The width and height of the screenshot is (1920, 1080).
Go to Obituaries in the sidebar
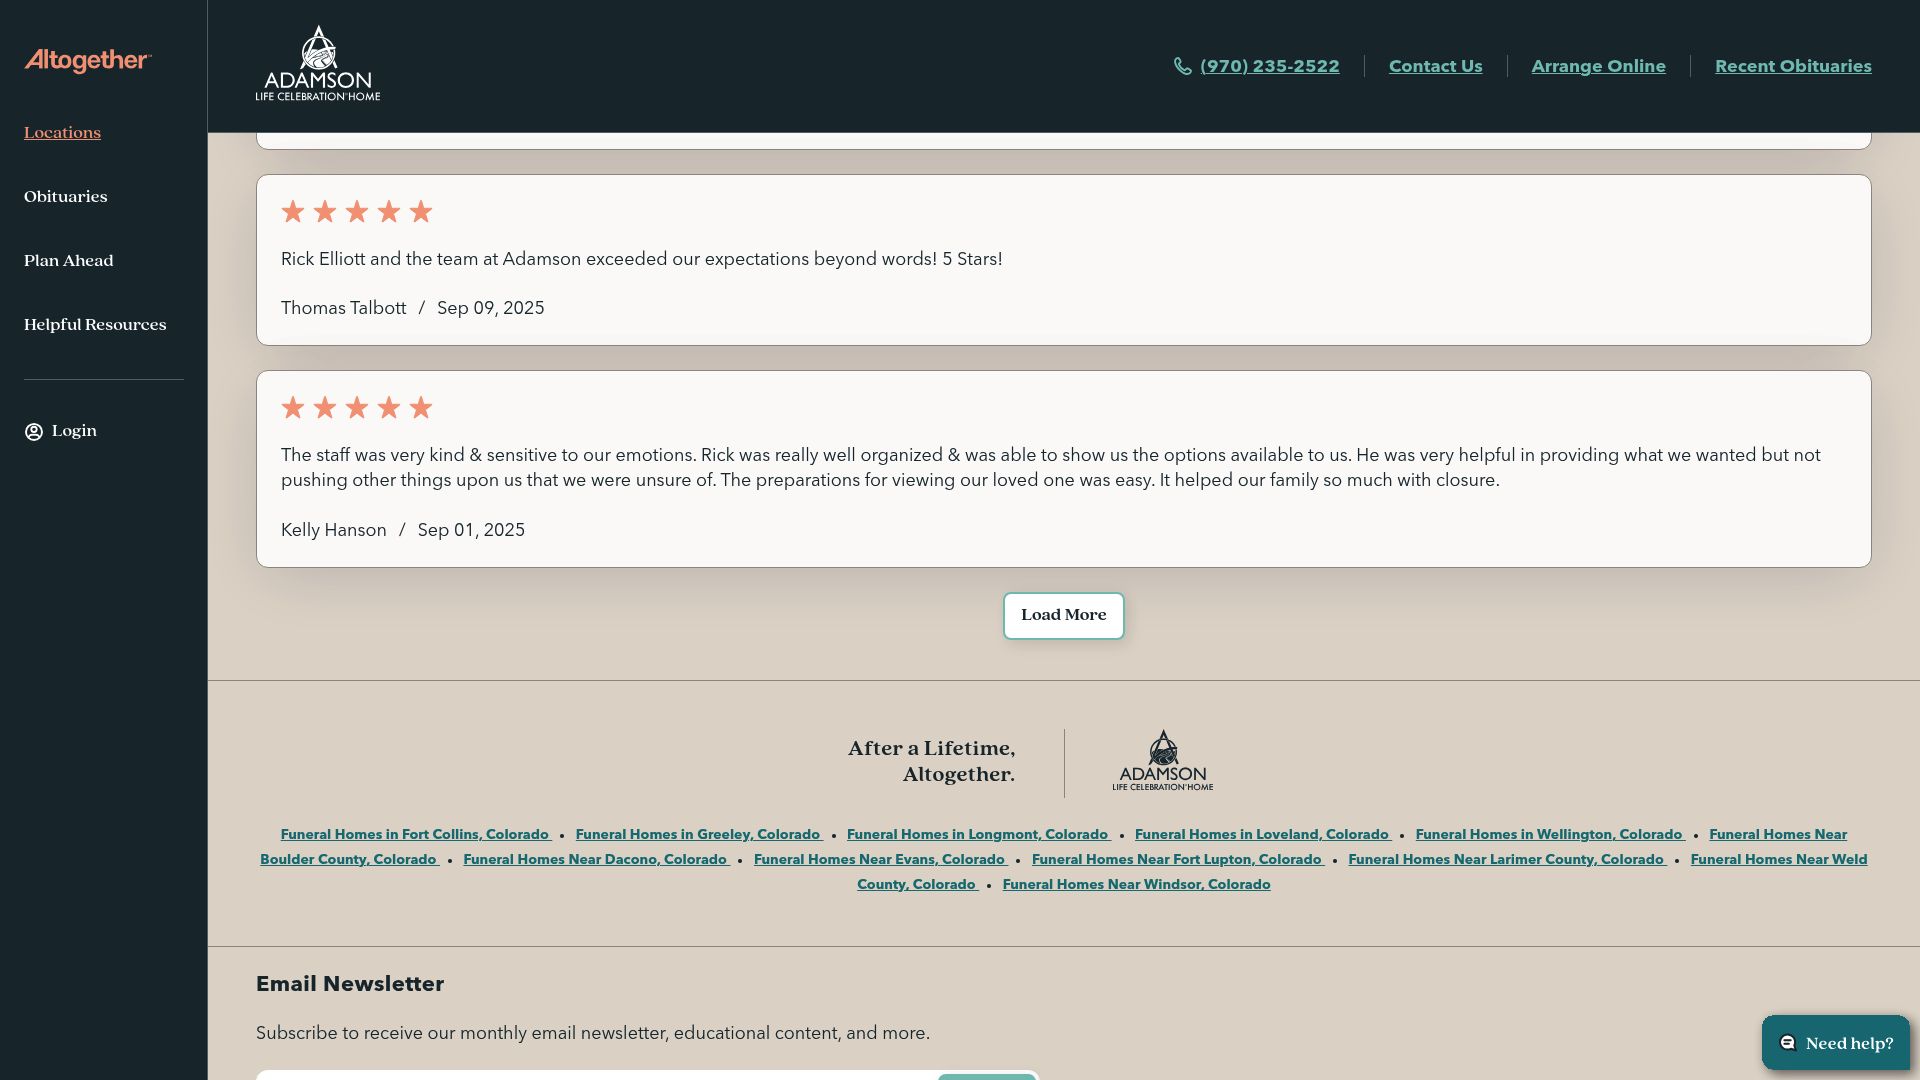[x=66, y=197]
